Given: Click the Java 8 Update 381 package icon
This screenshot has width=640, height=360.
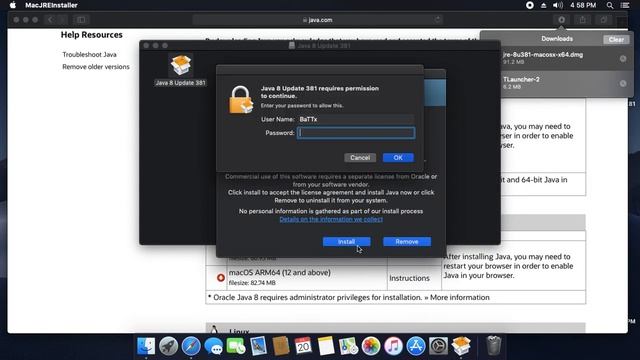Looking at the screenshot, I should [x=180, y=65].
